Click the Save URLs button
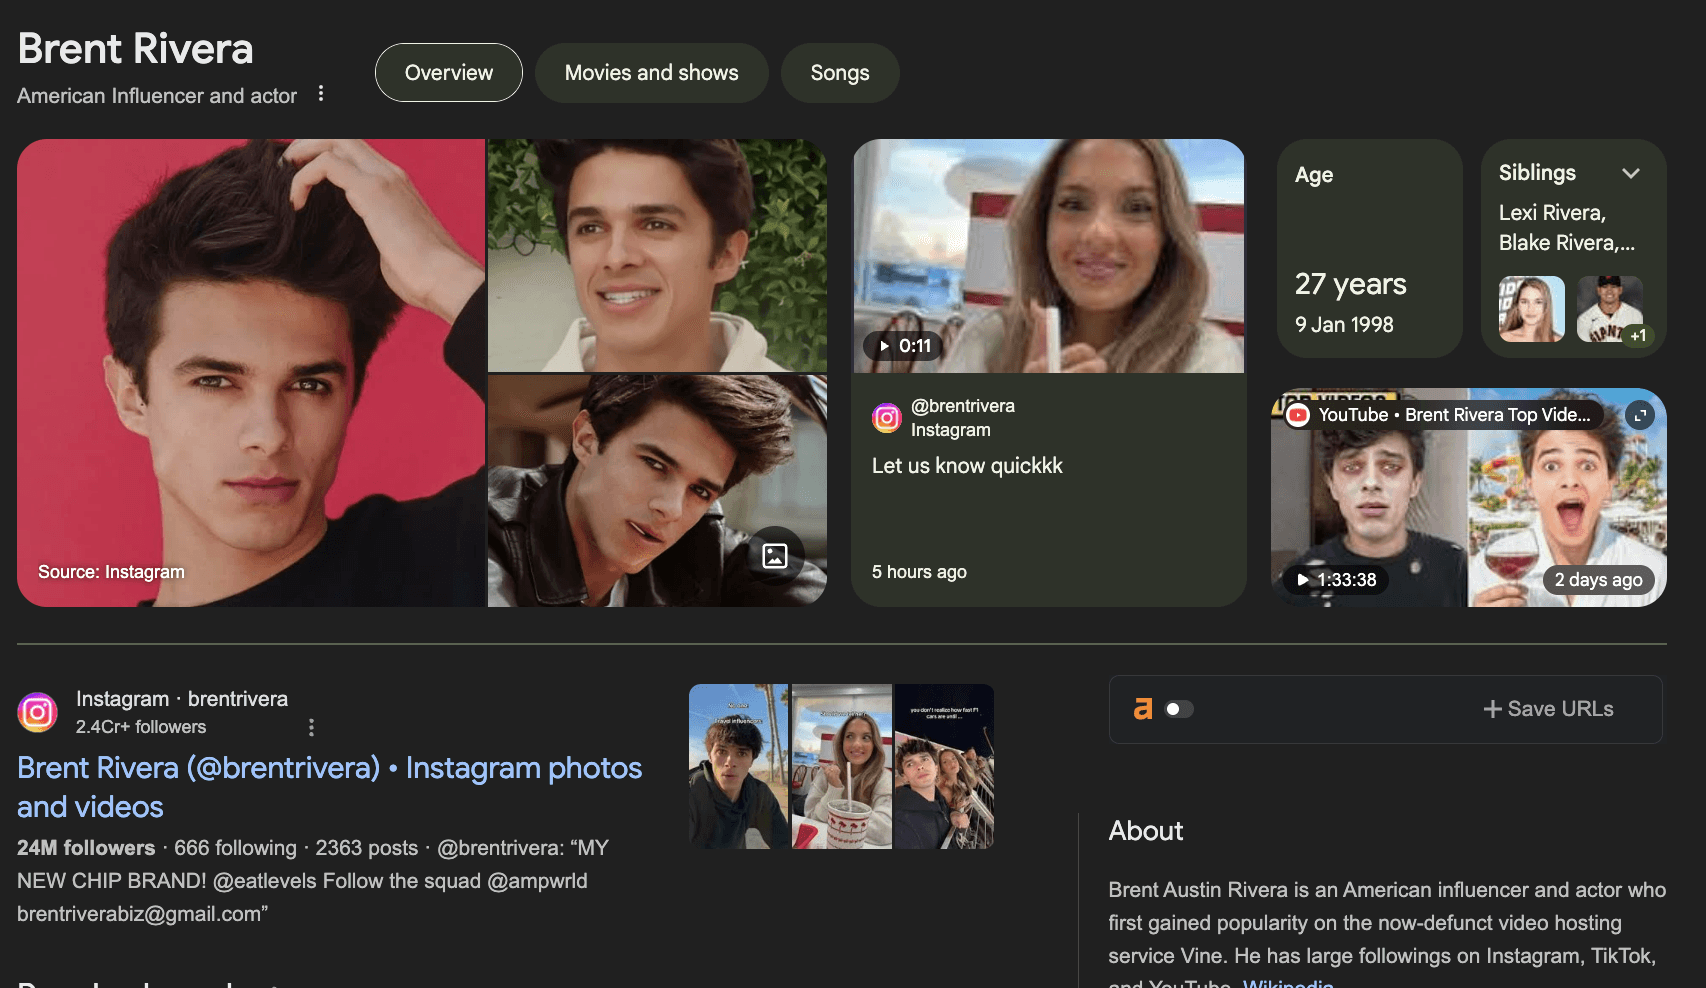The image size is (1706, 988). click(x=1548, y=709)
